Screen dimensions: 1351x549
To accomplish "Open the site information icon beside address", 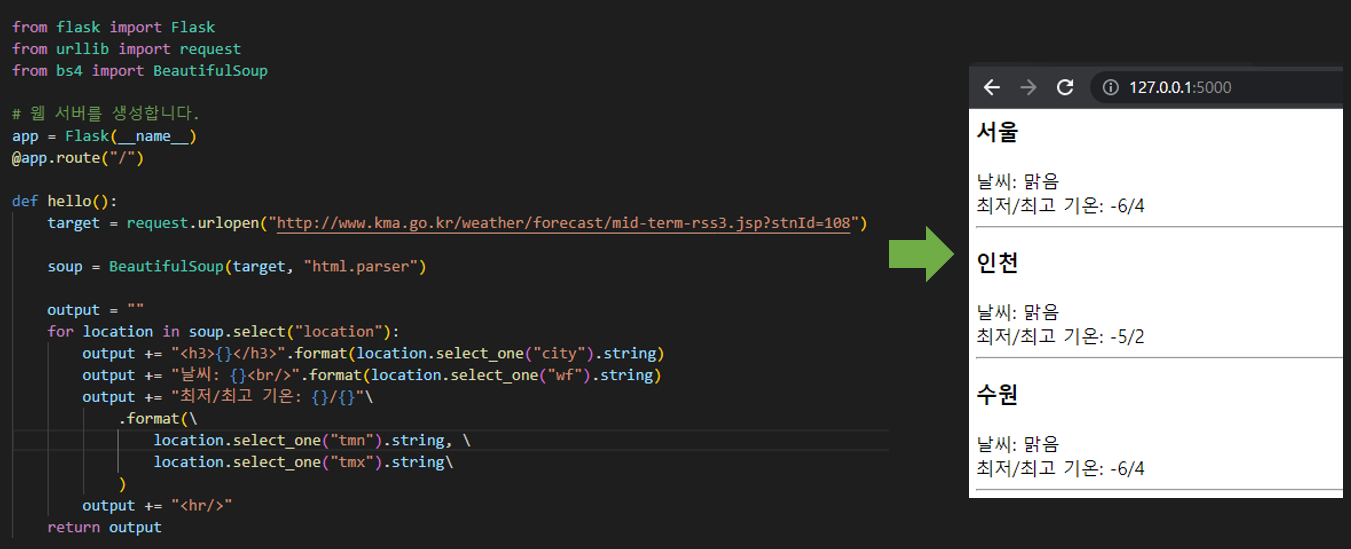I will point(1109,88).
